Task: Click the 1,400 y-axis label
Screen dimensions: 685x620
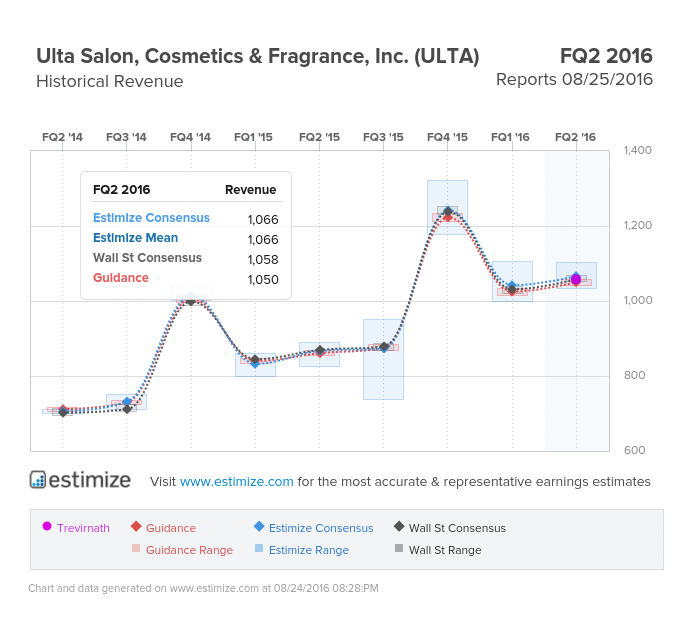Action: [x=638, y=150]
